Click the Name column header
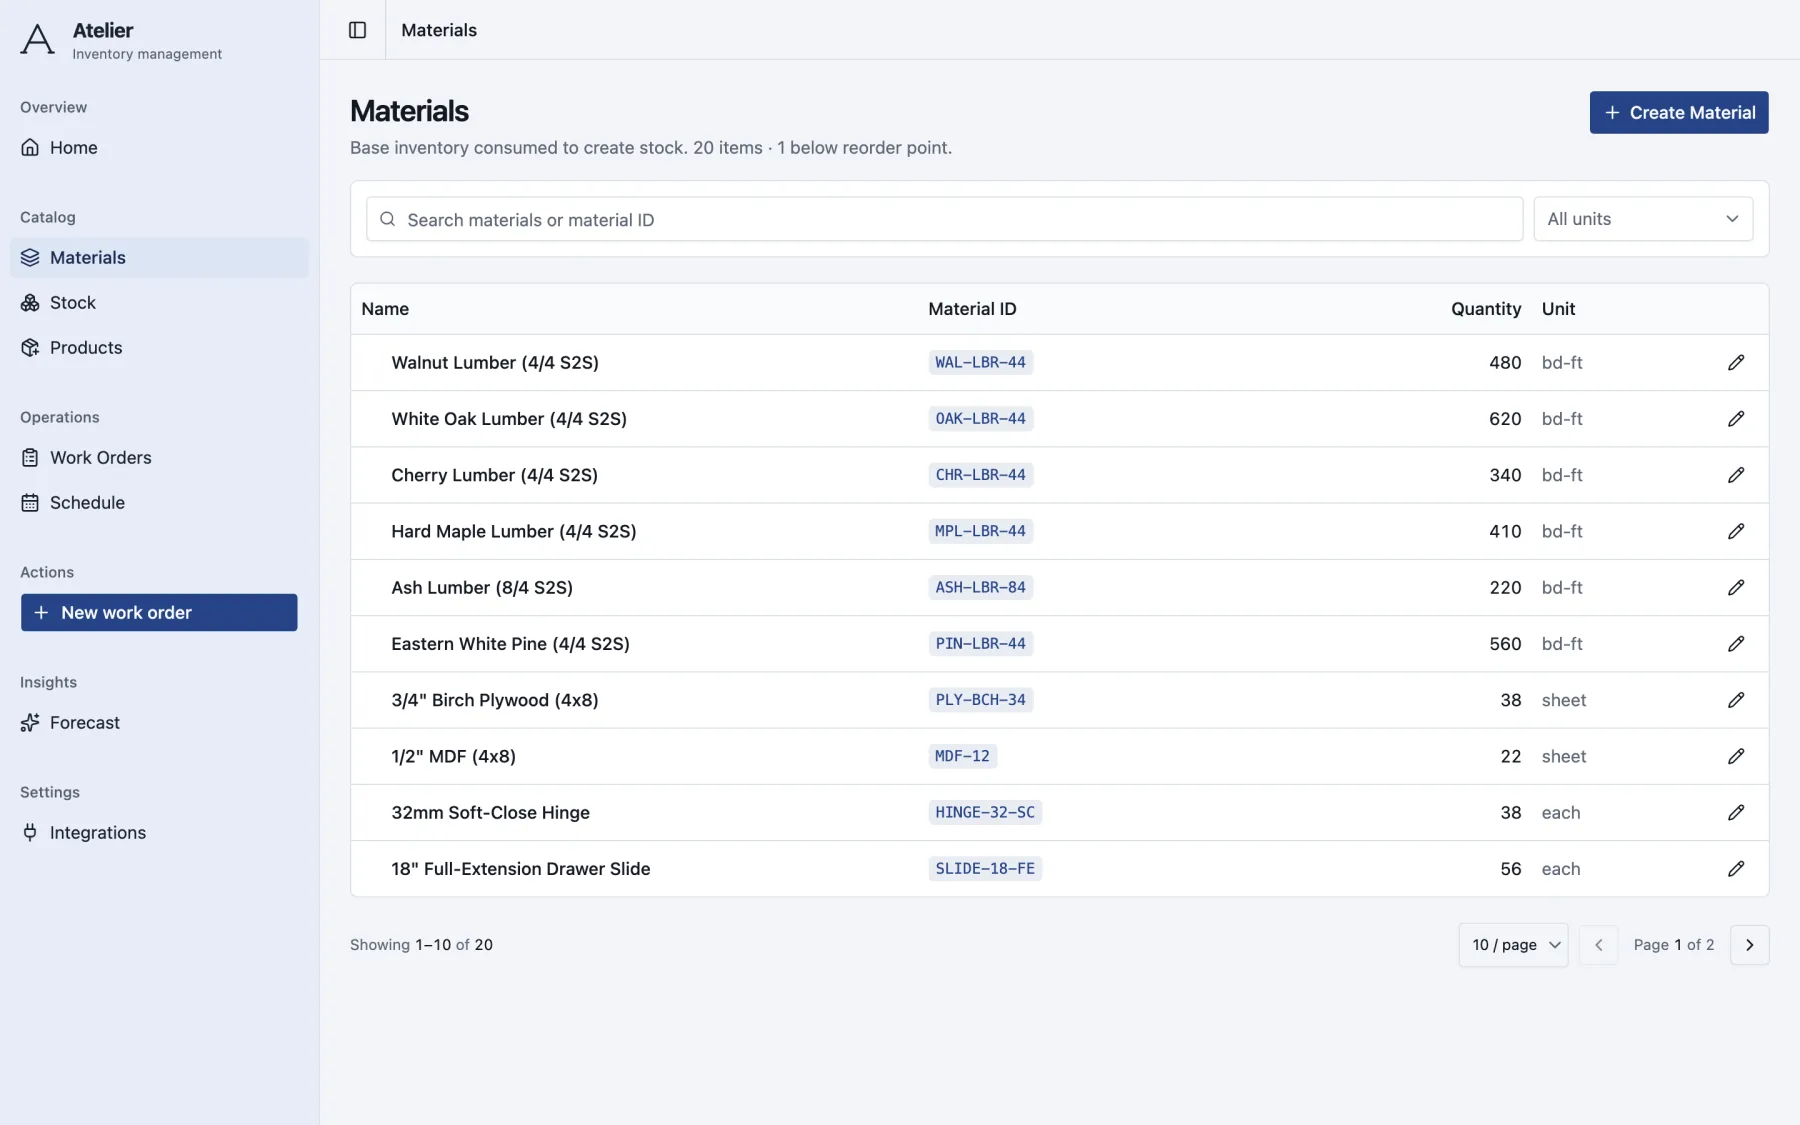This screenshot has width=1800, height=1125. [385, 309]
